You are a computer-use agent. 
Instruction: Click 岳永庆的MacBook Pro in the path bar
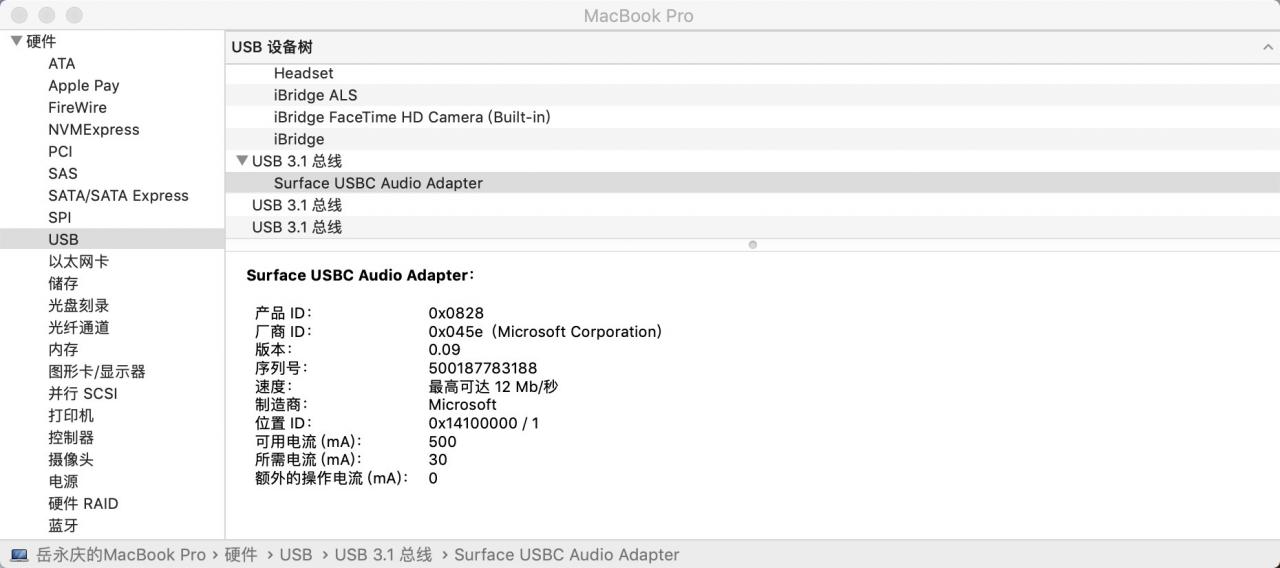pos(121,555)
